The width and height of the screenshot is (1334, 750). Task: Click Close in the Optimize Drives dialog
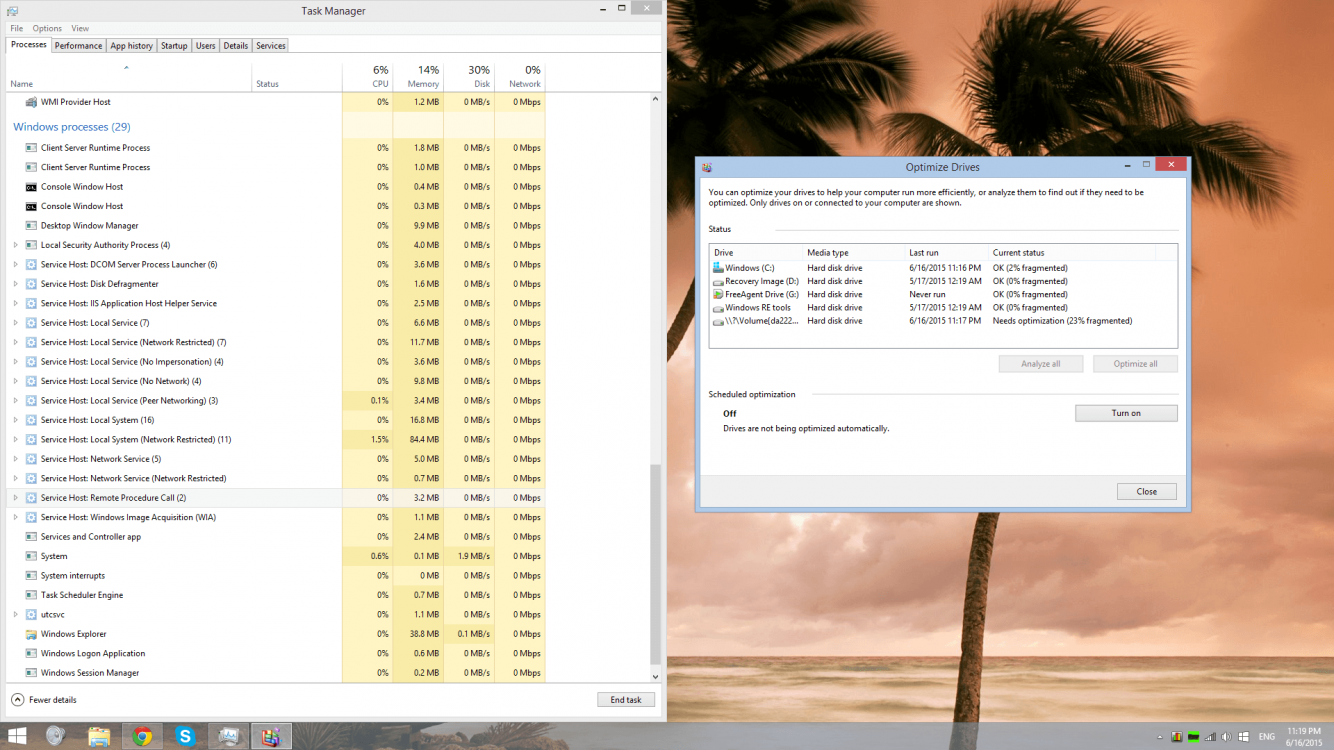point(1147,491)
